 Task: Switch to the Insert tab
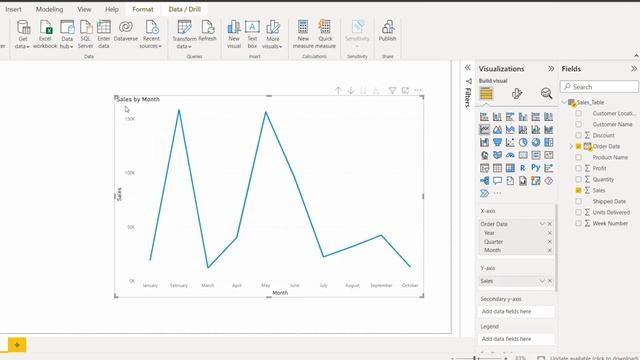pos(13,9)
